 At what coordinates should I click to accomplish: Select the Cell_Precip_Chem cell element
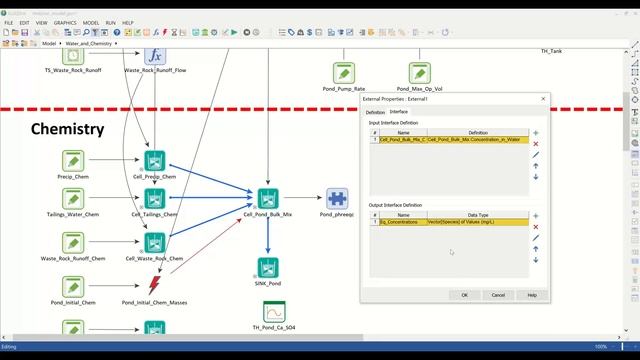[x=155, y=160]
